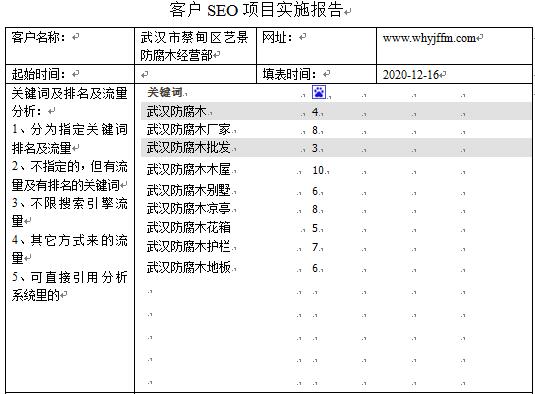
Task: Click ranking value 3 for 武汉防腐木批发
Action: click(x=315, y=148)
